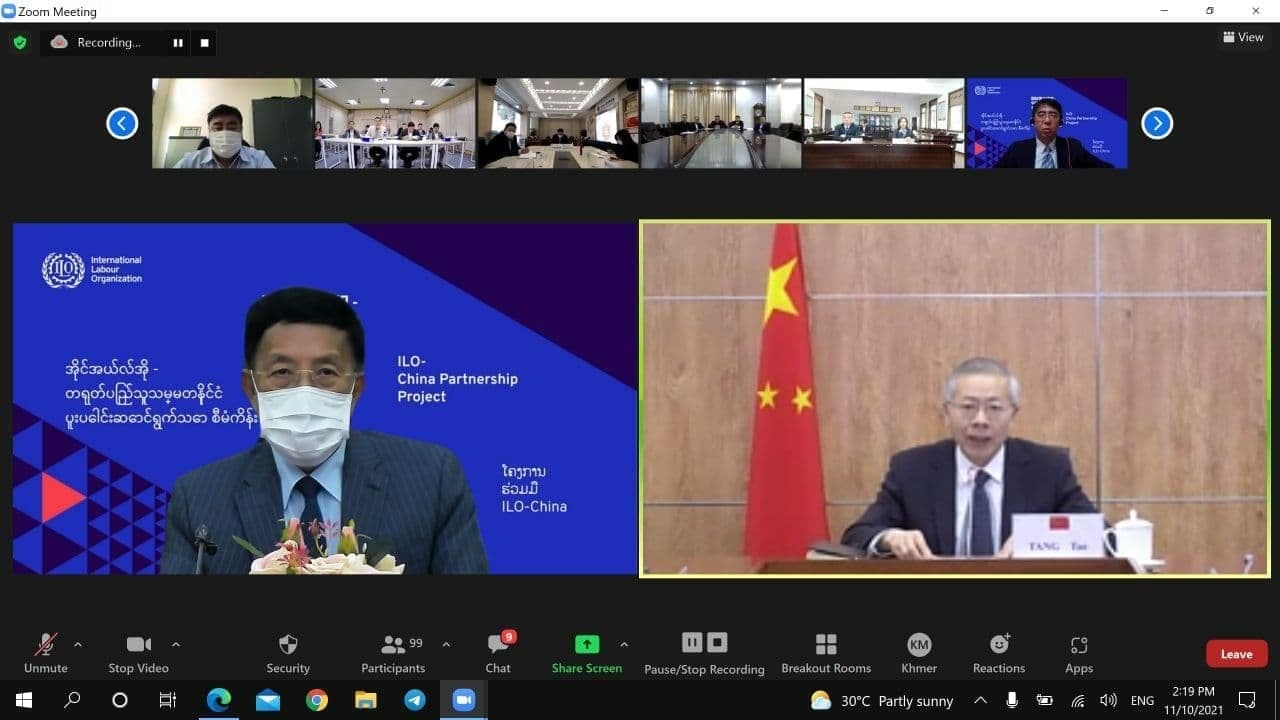The image size is (1280, 720).
Task: Open File Explorer from the taskbar
Action: coord(365,700)
